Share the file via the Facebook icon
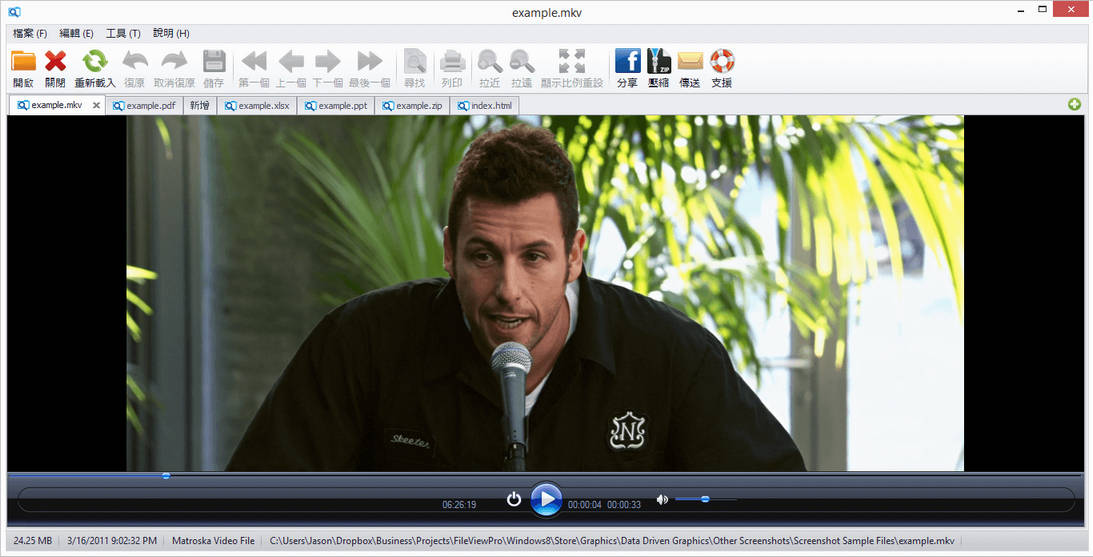The image size is (1093, 557). (627, 62)
